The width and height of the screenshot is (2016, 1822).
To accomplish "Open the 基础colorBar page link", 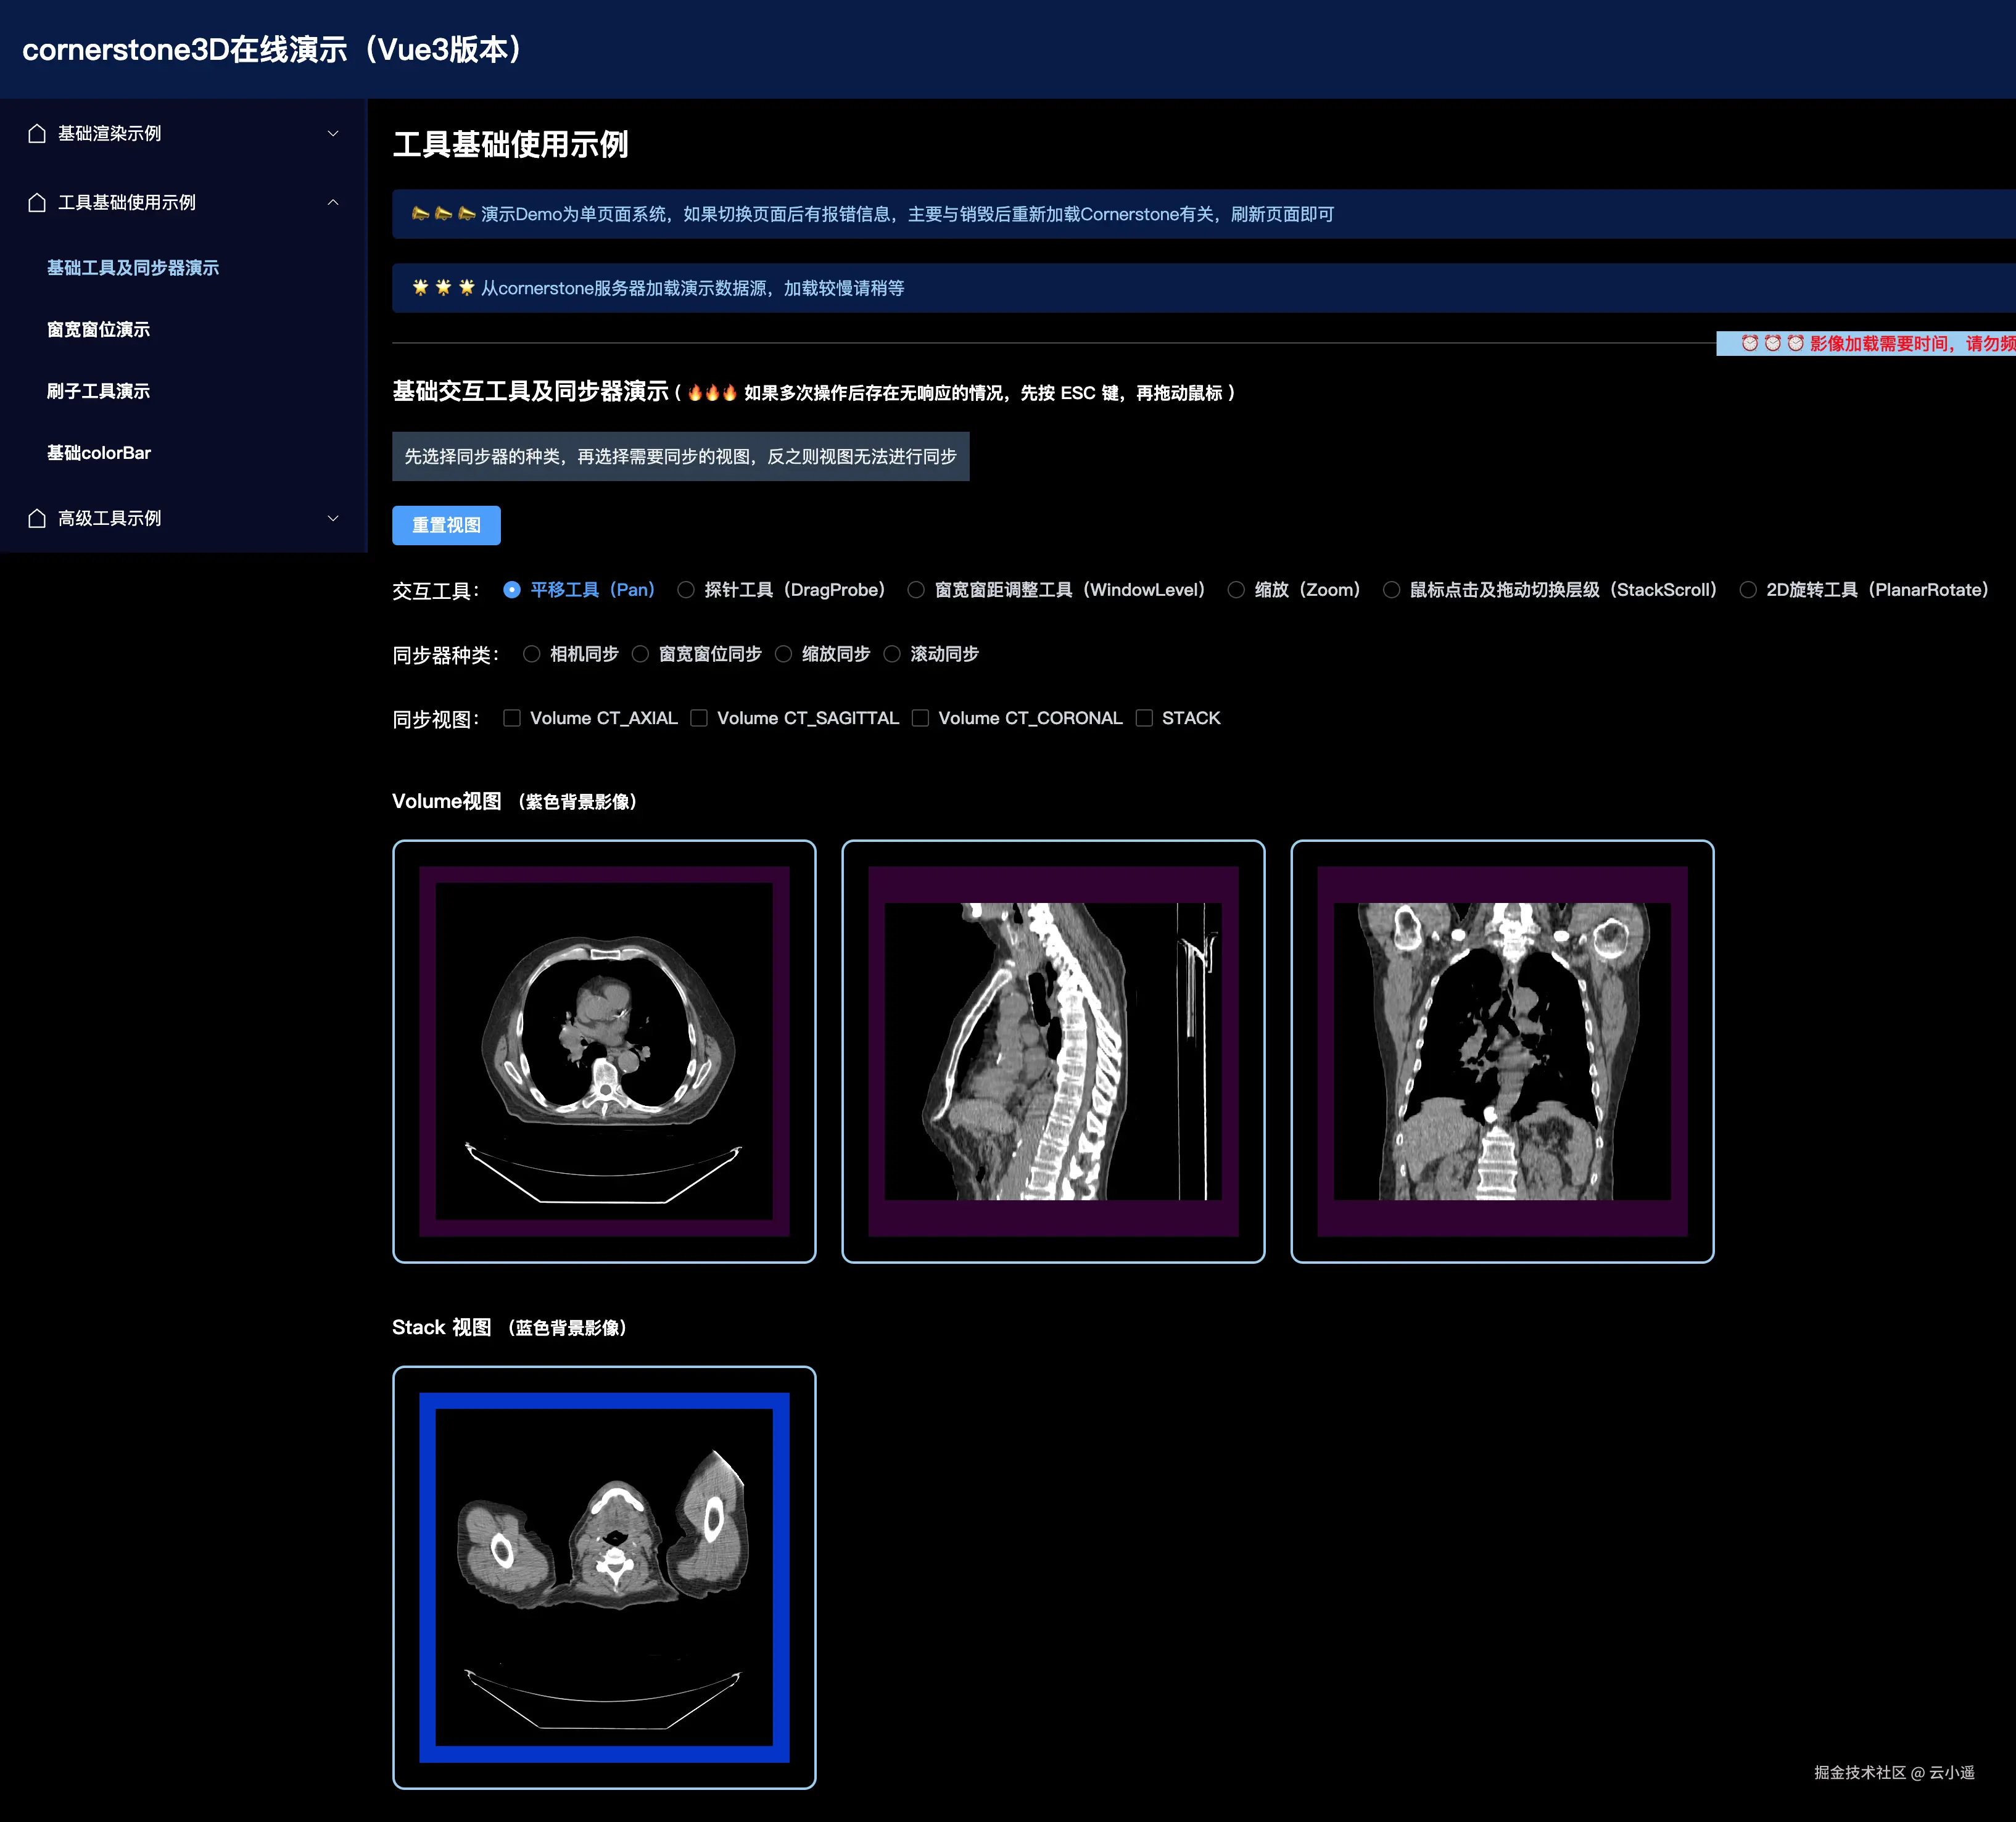I will pos(98,453).
